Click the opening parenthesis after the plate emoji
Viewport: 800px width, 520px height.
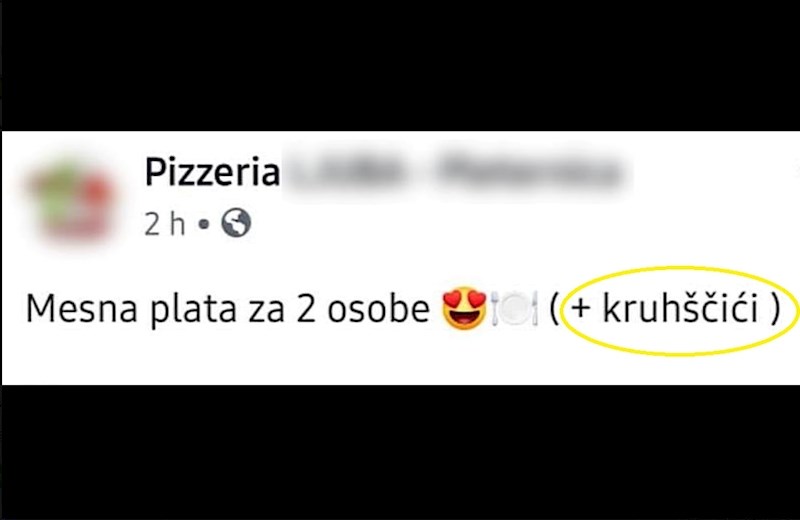point(555,309)
